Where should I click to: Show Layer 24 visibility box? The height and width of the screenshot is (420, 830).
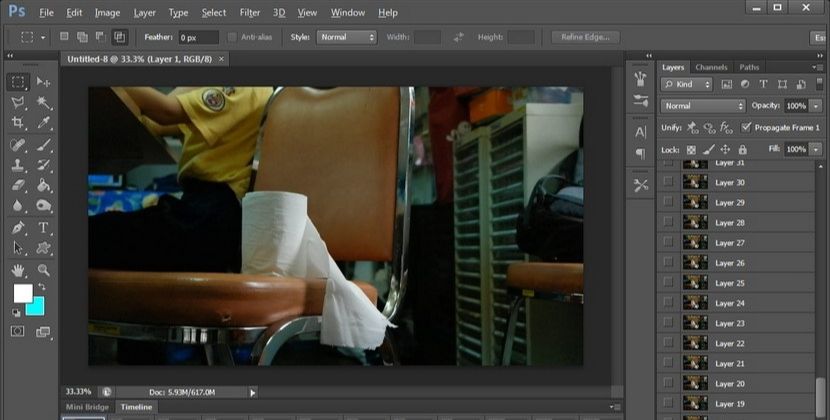(x=669, y=302)
